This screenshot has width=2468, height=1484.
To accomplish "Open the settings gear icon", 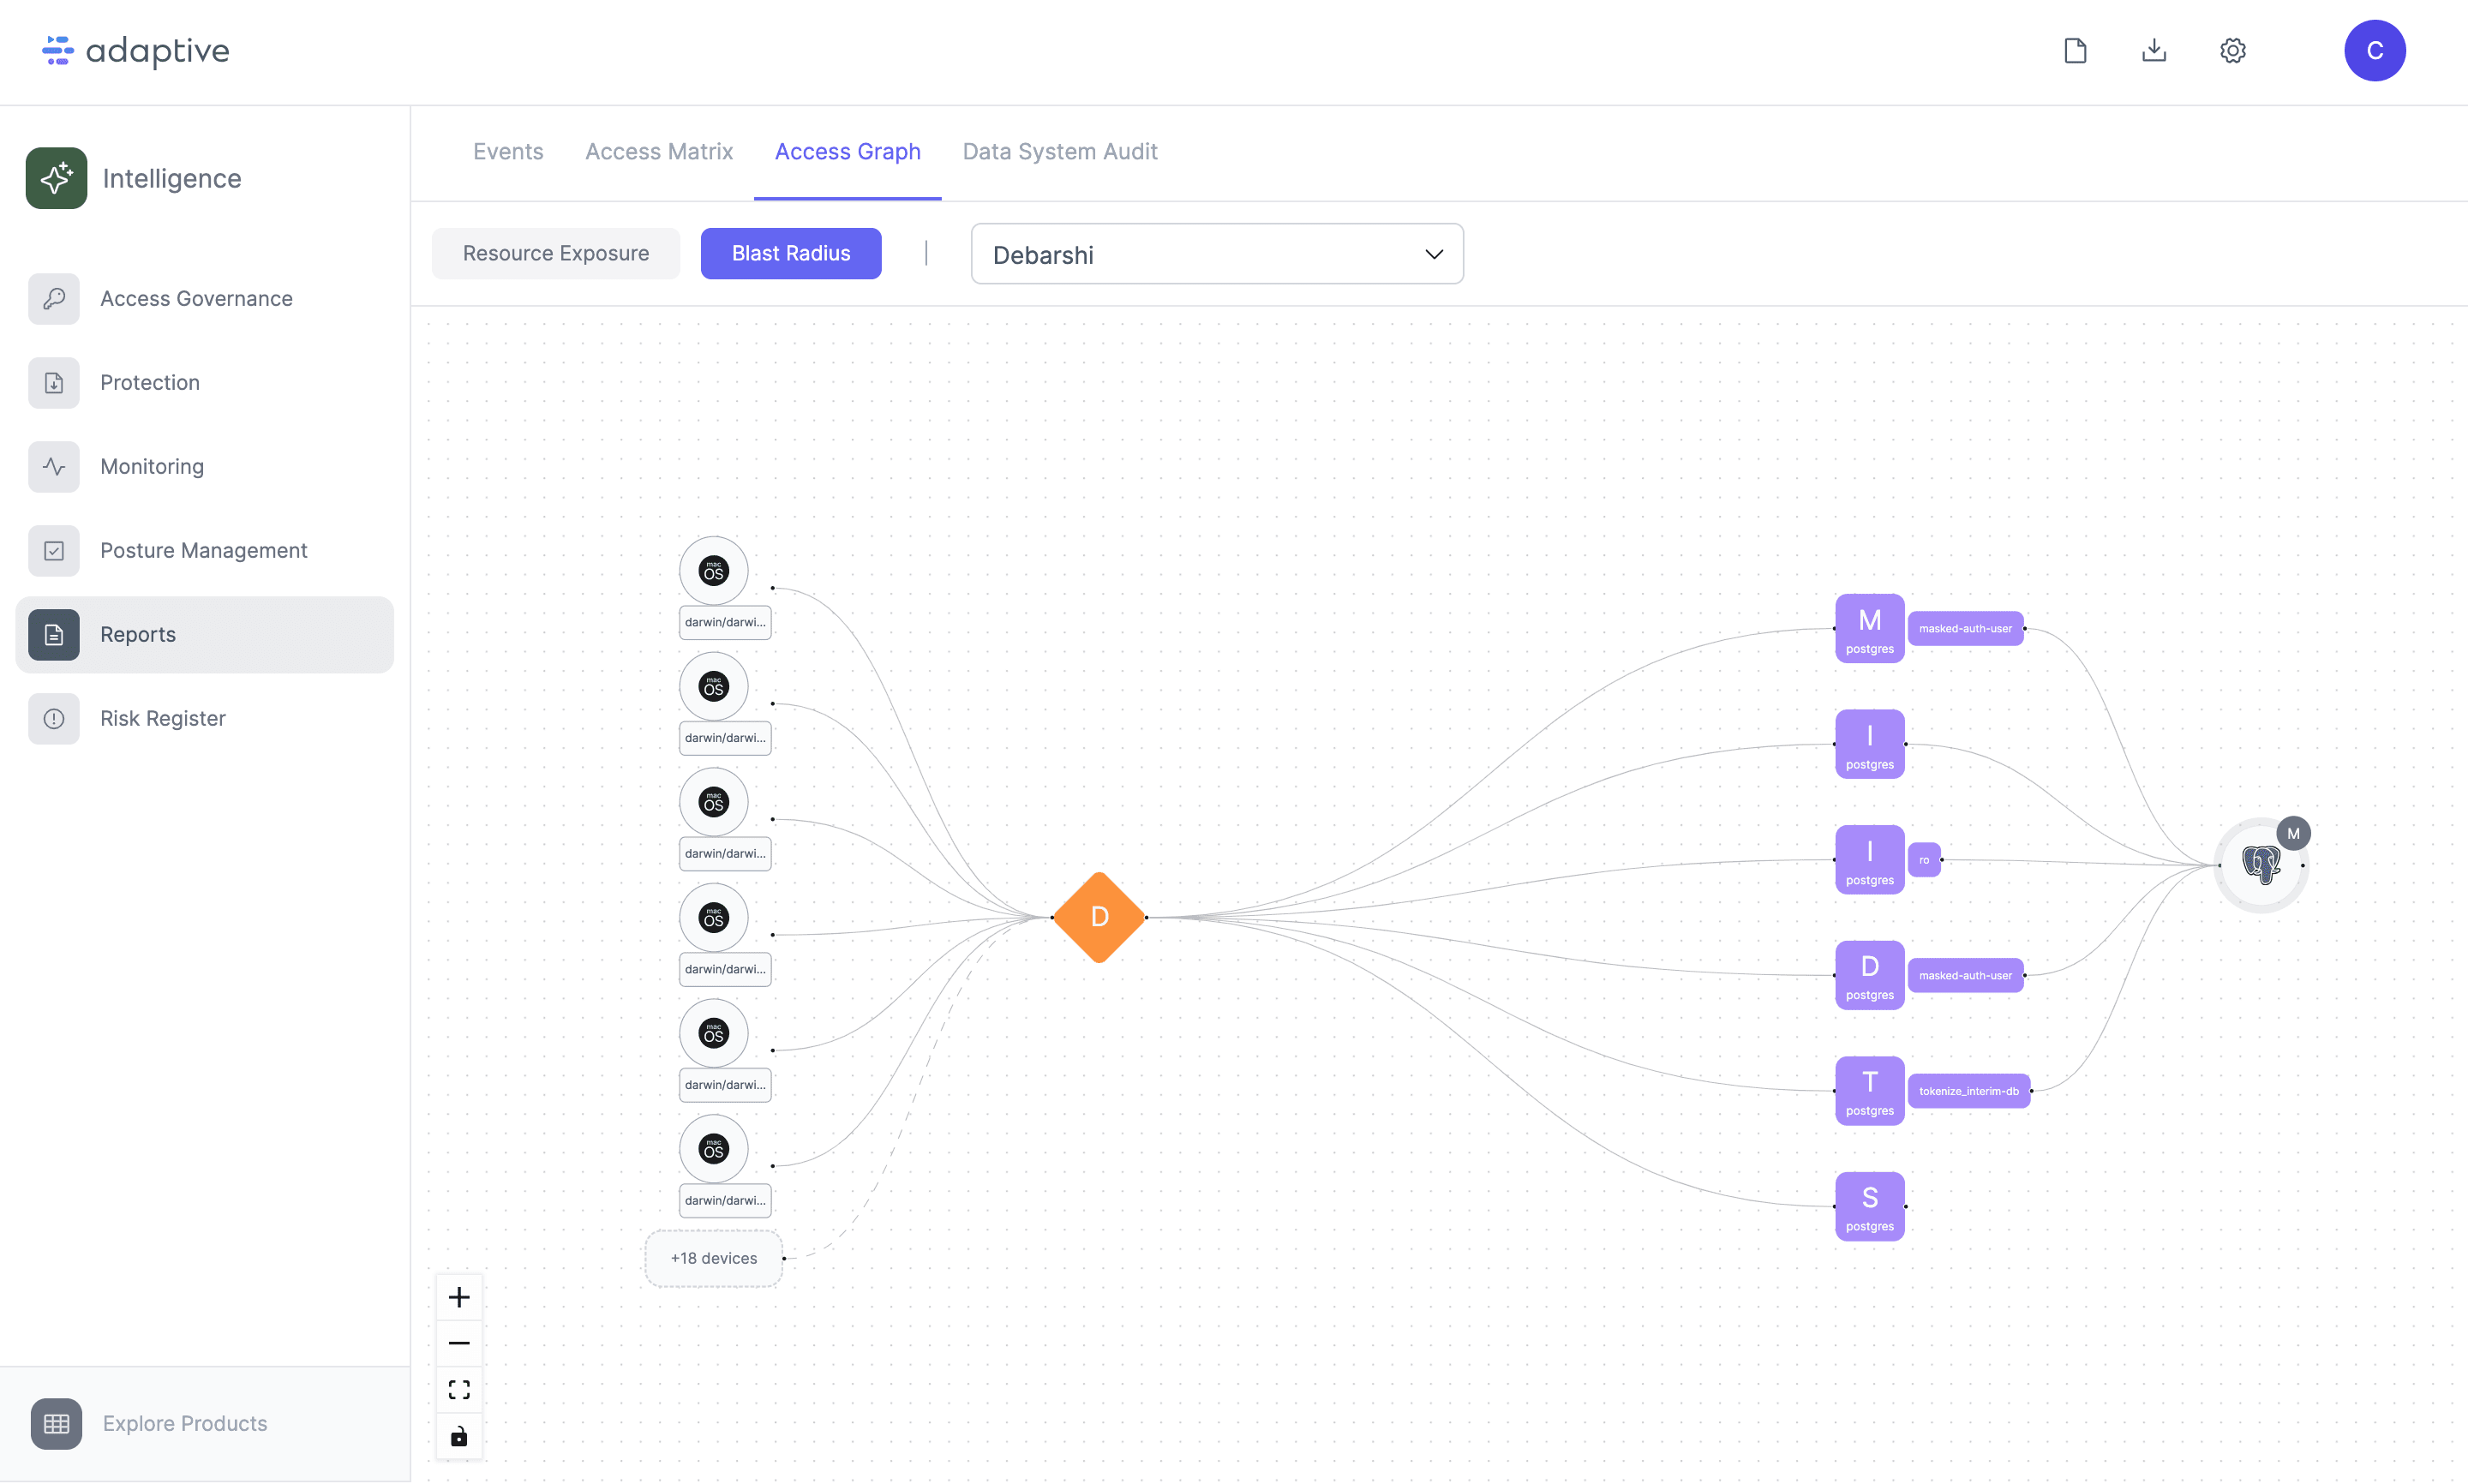I will [x=2233, y=51].
